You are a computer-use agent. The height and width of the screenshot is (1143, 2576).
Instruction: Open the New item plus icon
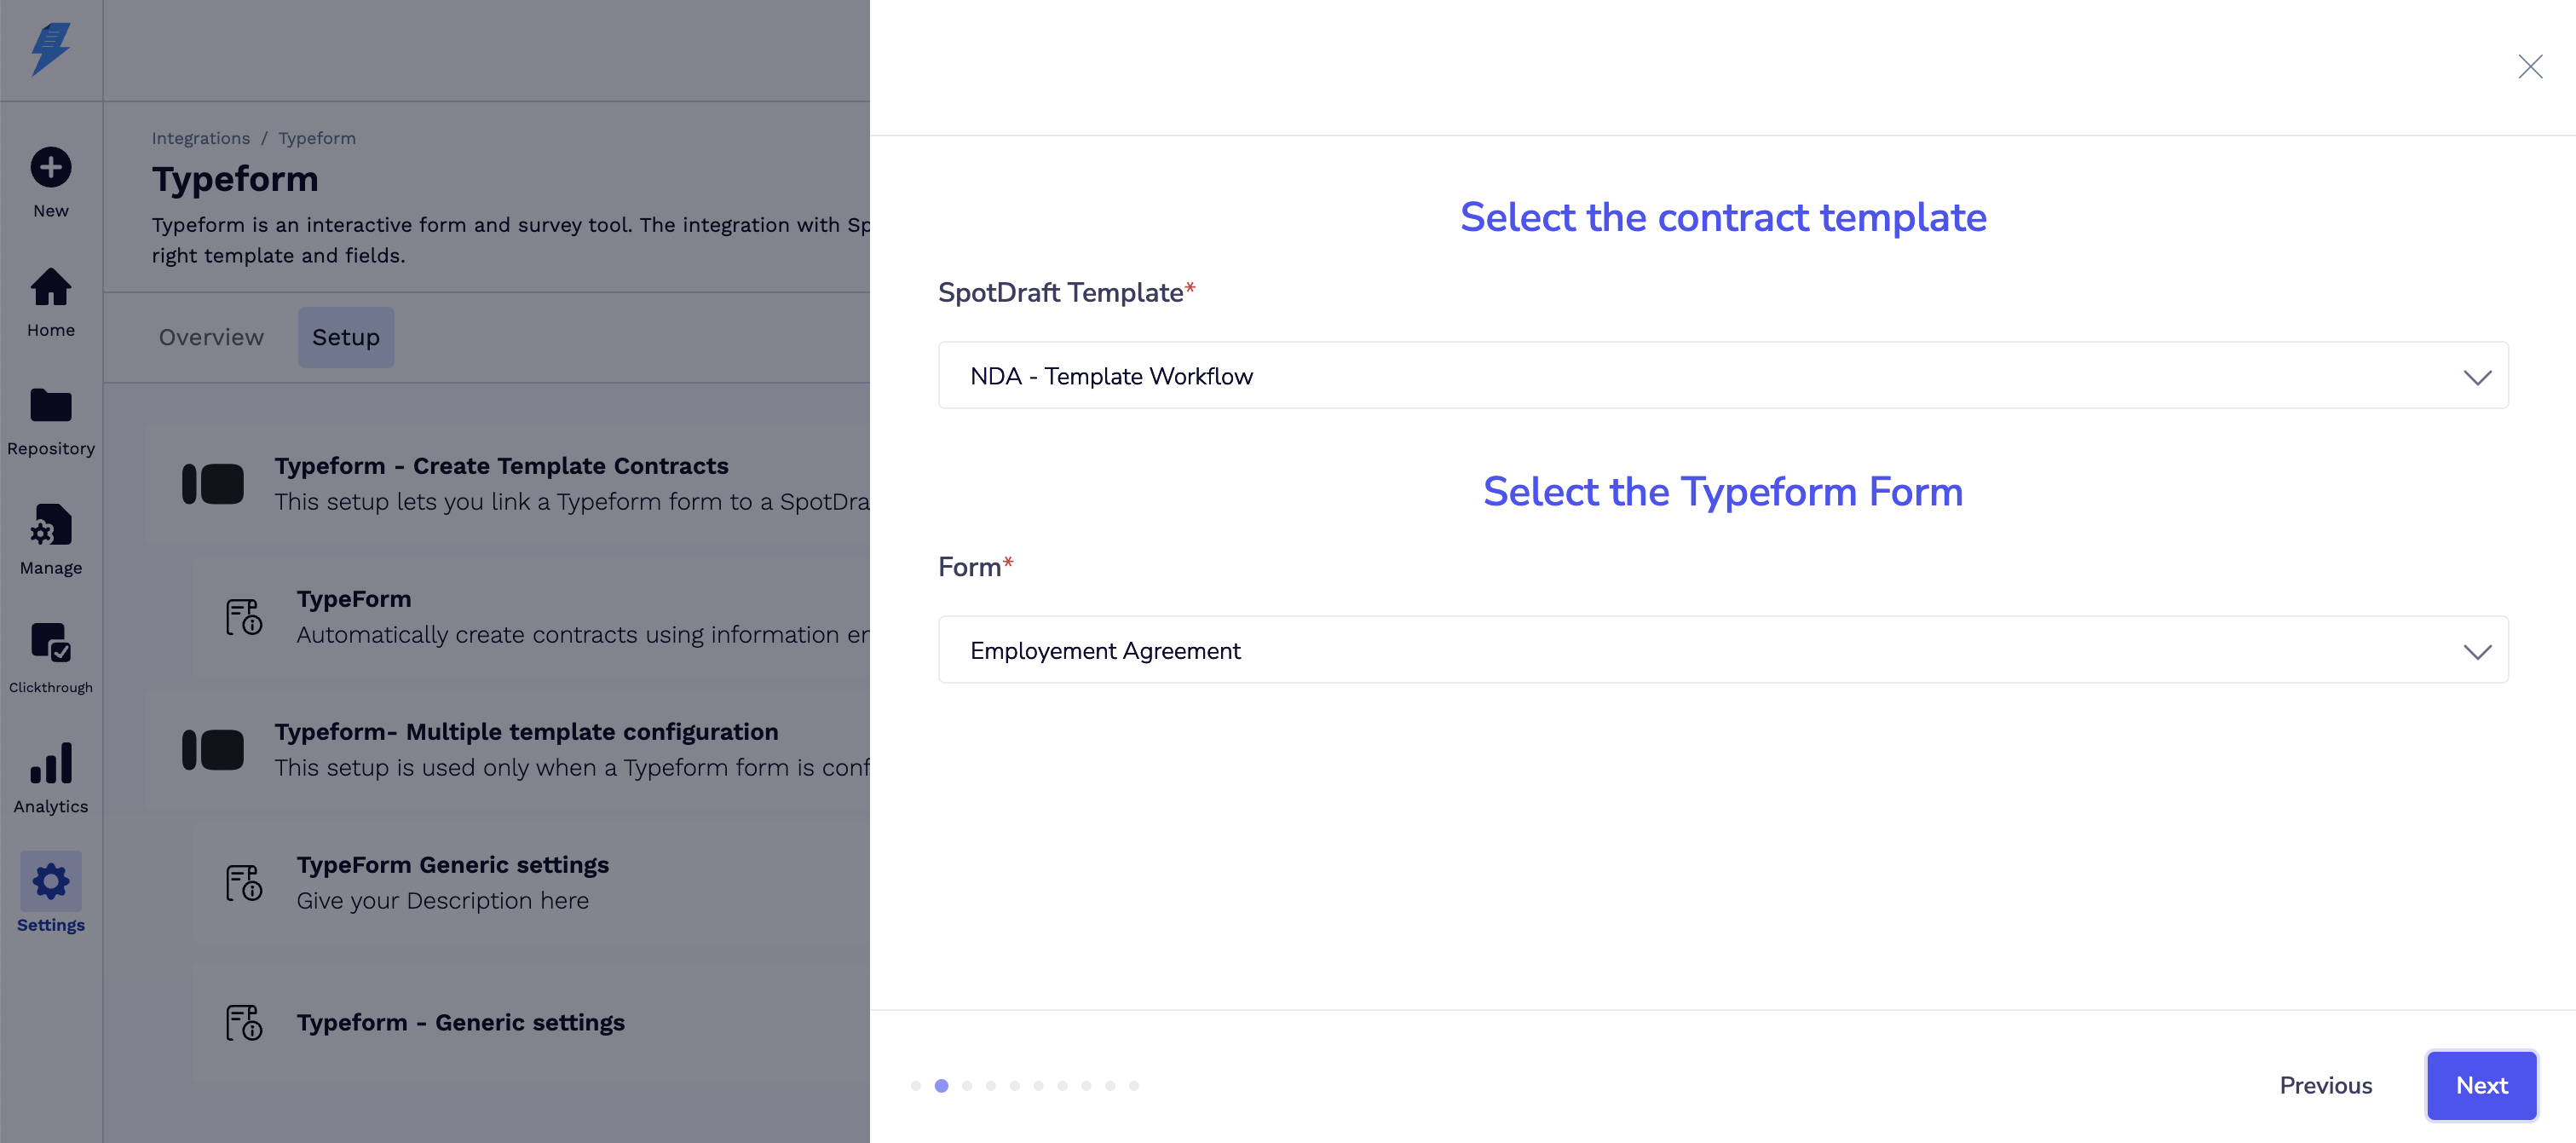coord(50,167)
